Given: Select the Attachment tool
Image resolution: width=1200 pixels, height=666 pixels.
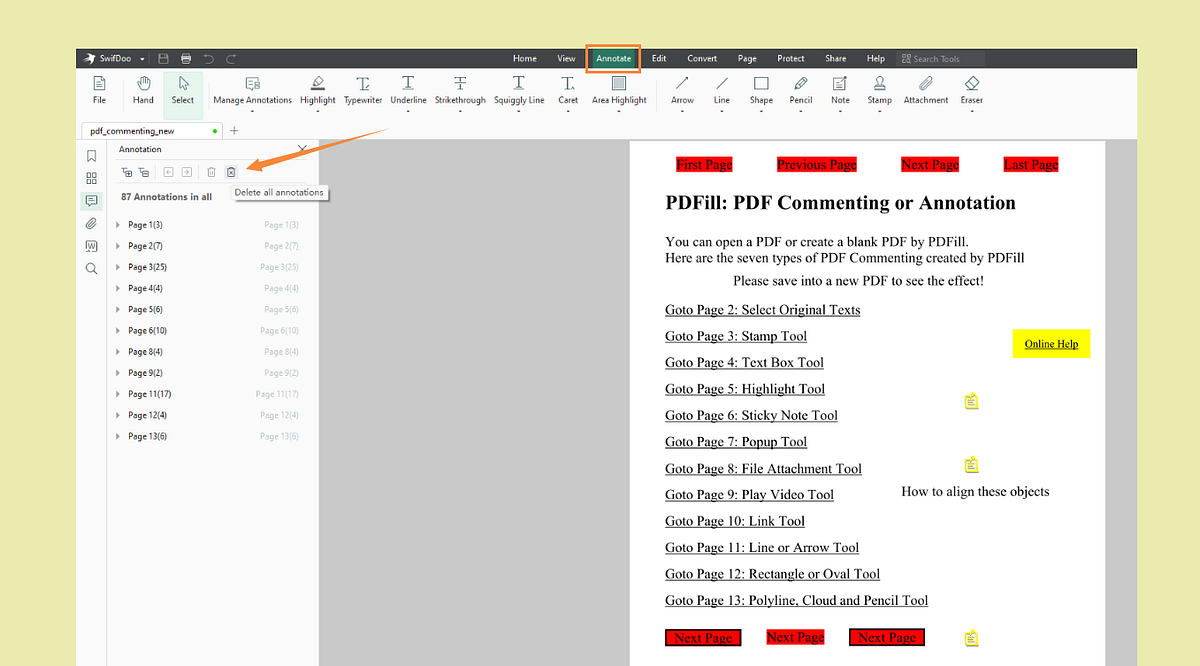Looking at the screenshot, I should click(926, 90).
